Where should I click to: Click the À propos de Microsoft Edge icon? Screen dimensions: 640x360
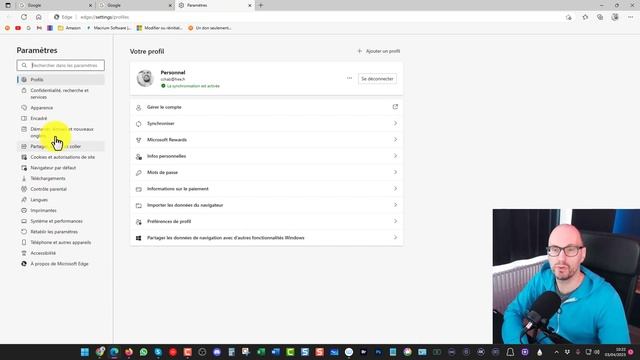tap(24, 264)
